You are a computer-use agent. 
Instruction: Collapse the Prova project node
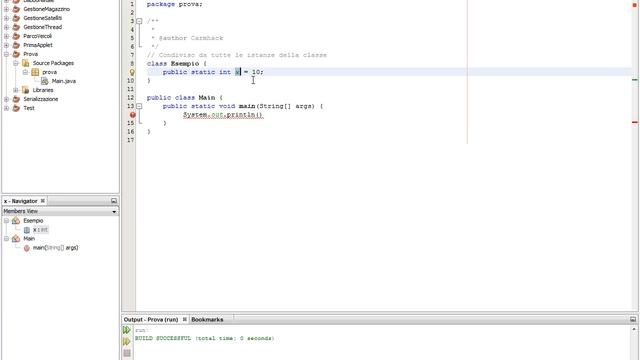(7, 54)
